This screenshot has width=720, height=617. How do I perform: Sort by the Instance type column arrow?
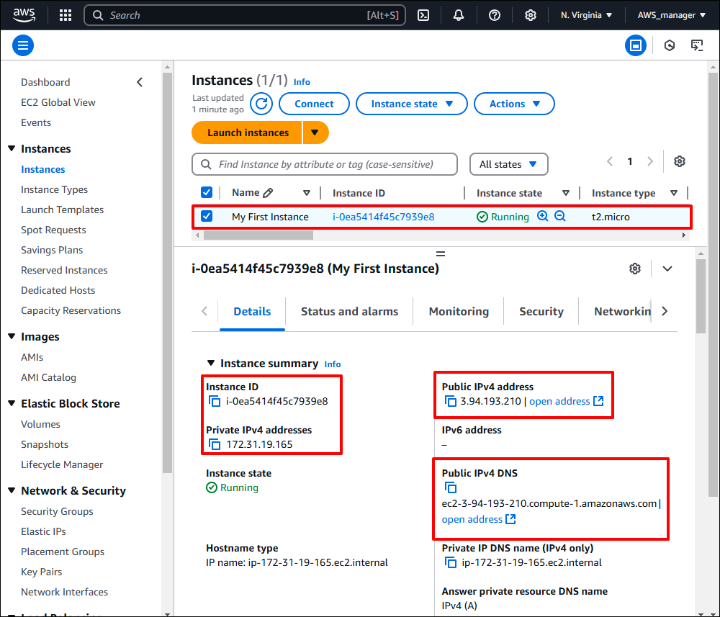674,193
